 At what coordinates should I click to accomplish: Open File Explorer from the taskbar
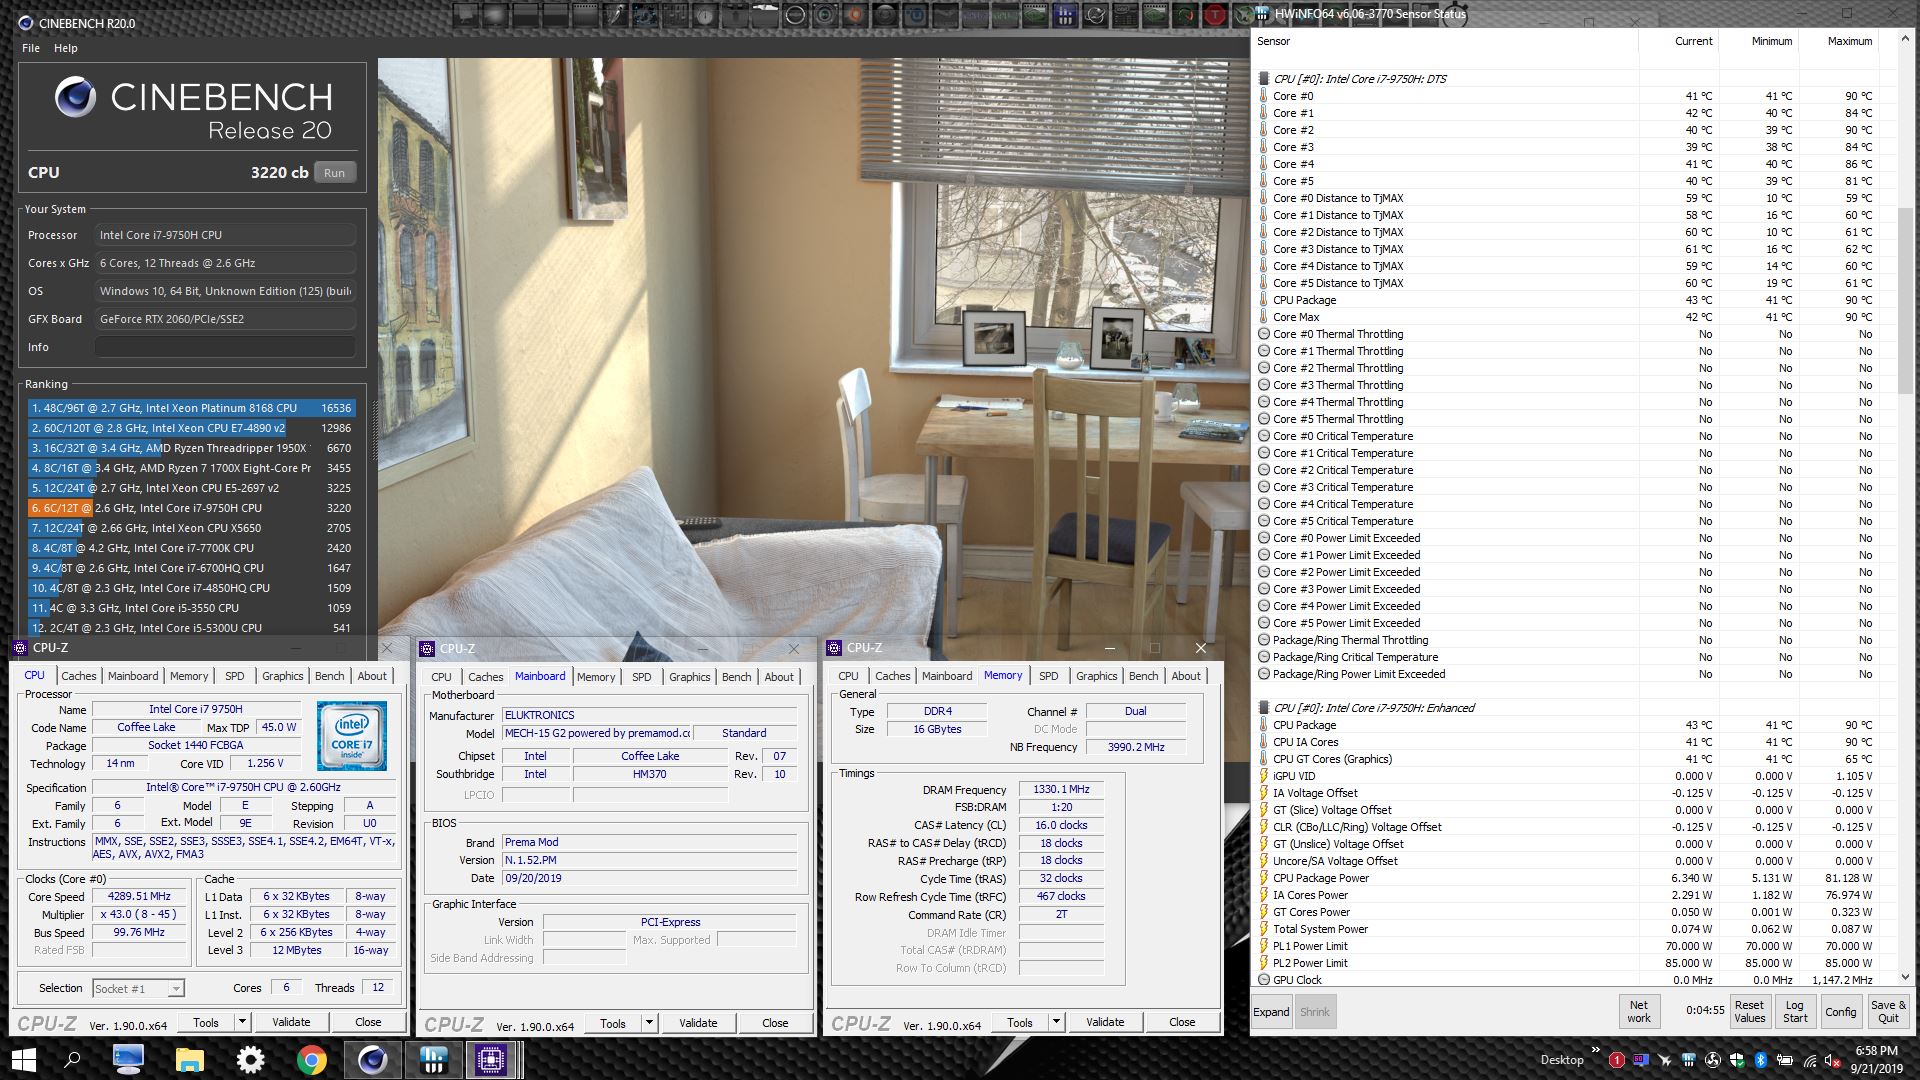point(189,1059)
